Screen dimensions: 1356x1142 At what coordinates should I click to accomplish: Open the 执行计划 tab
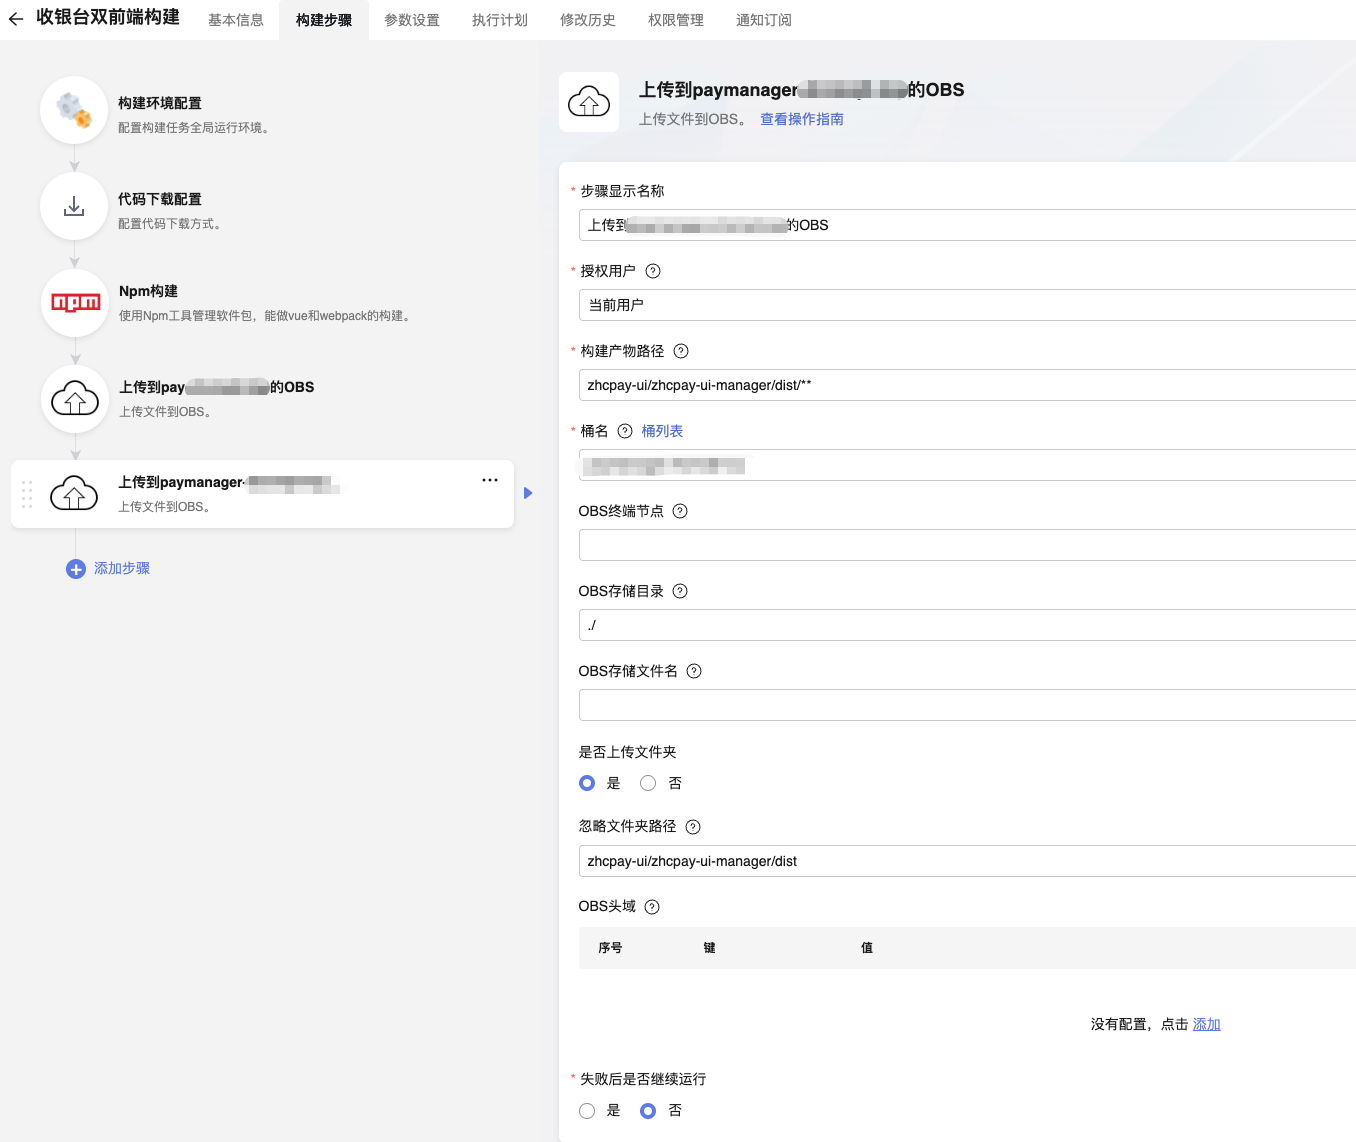click(x=500, y=20)
